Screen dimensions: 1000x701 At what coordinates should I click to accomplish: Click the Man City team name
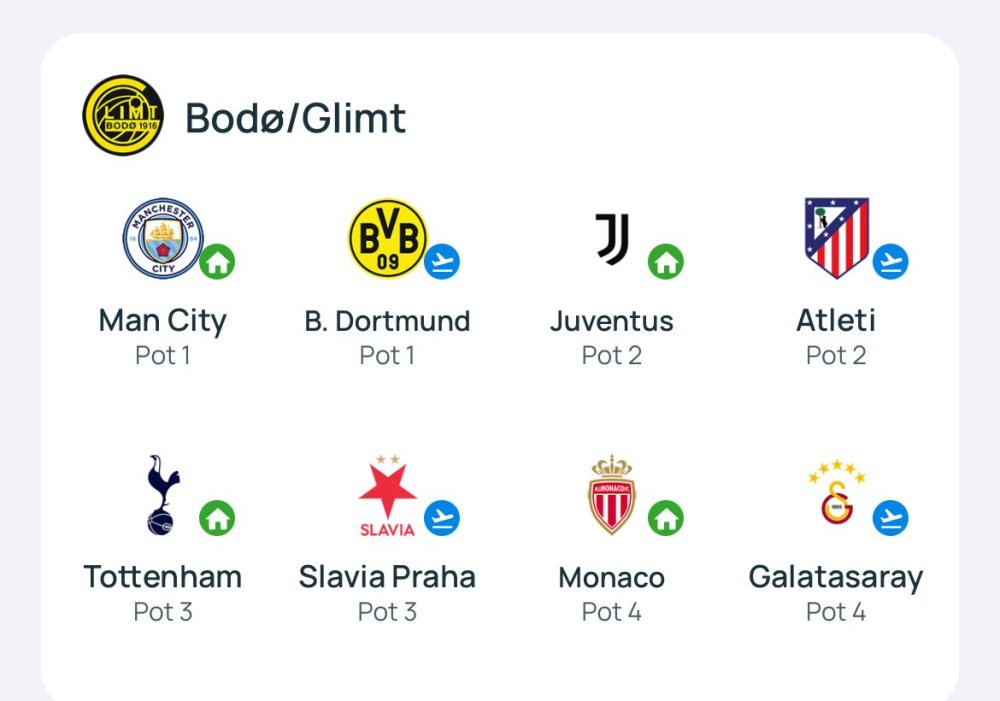[x=163, y=321]
